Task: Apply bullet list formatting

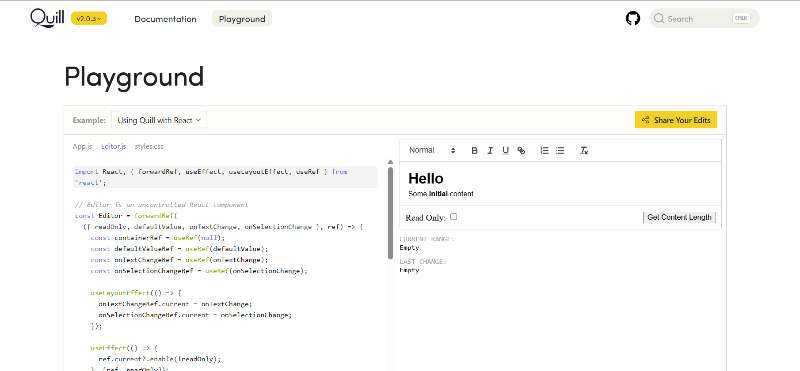Action: pyautogui.click(x=560, y=151)
